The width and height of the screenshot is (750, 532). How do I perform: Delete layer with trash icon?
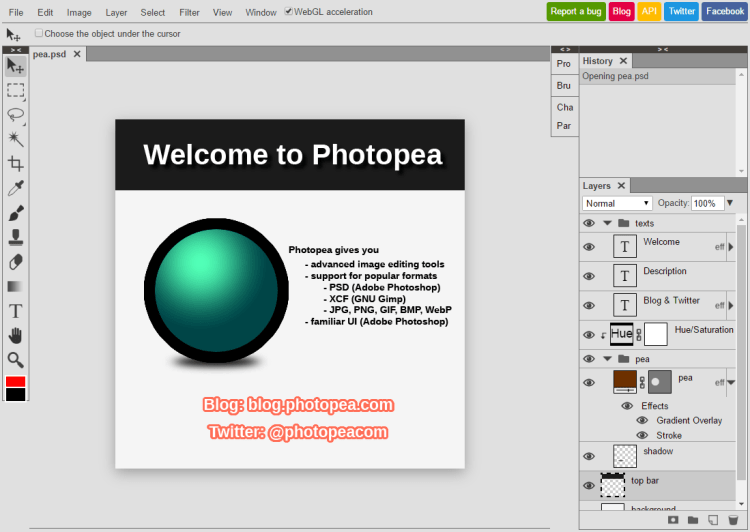(x=733, y=520)
